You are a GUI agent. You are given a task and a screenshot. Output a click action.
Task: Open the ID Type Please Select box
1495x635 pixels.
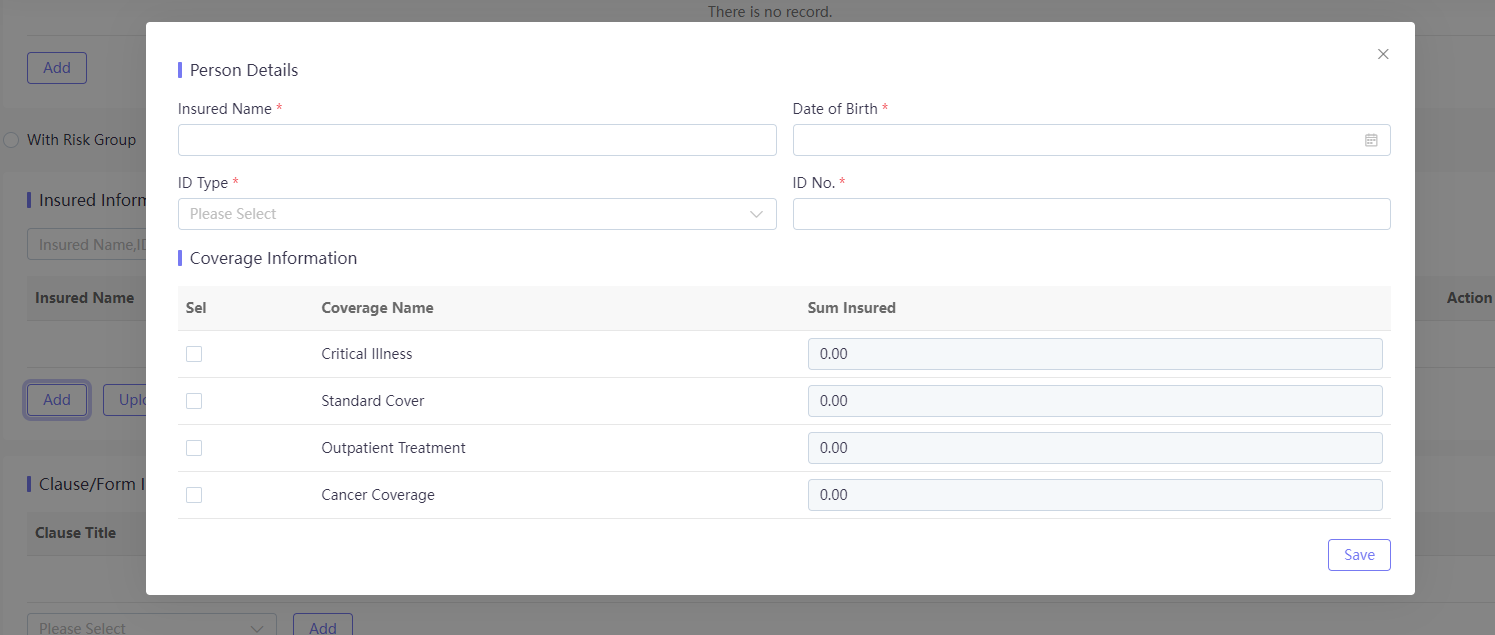477,214
